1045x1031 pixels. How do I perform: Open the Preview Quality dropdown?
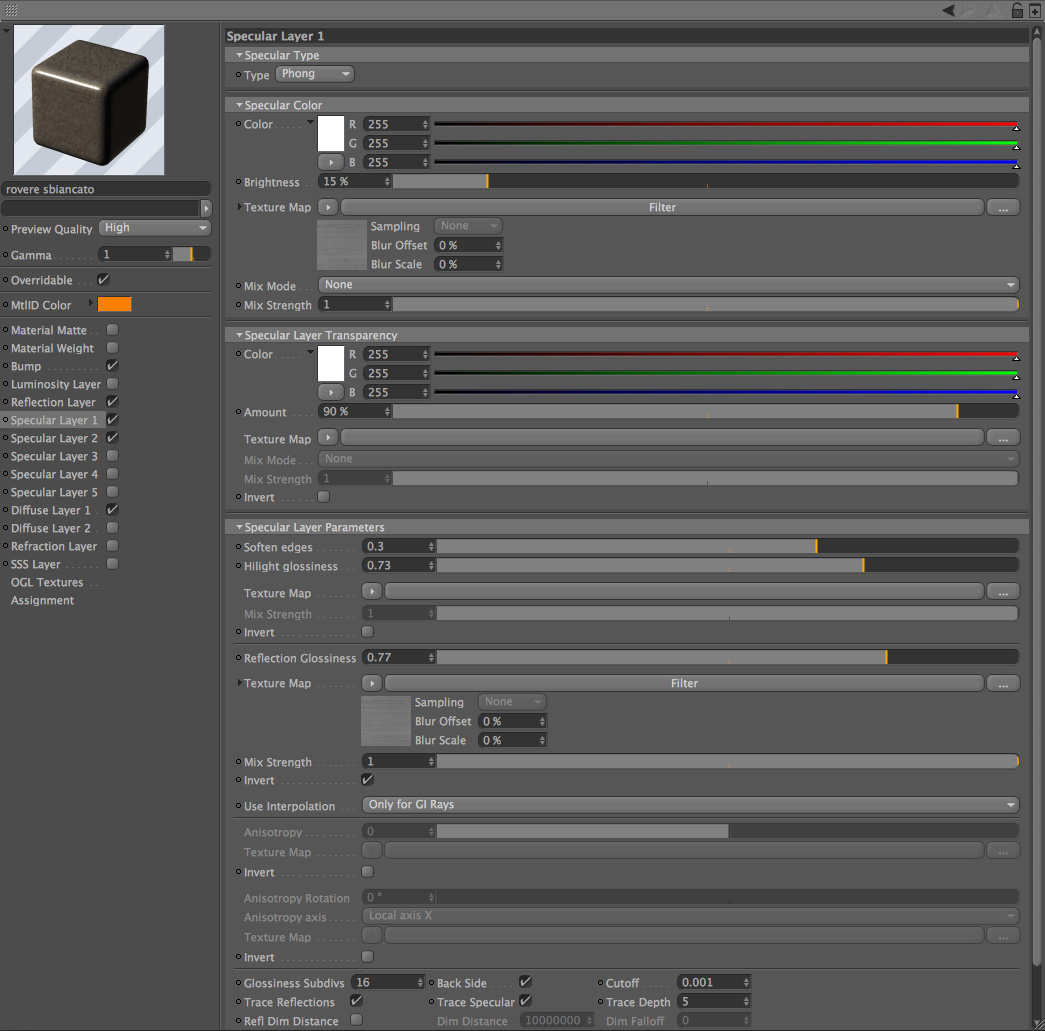click(155, 228)
